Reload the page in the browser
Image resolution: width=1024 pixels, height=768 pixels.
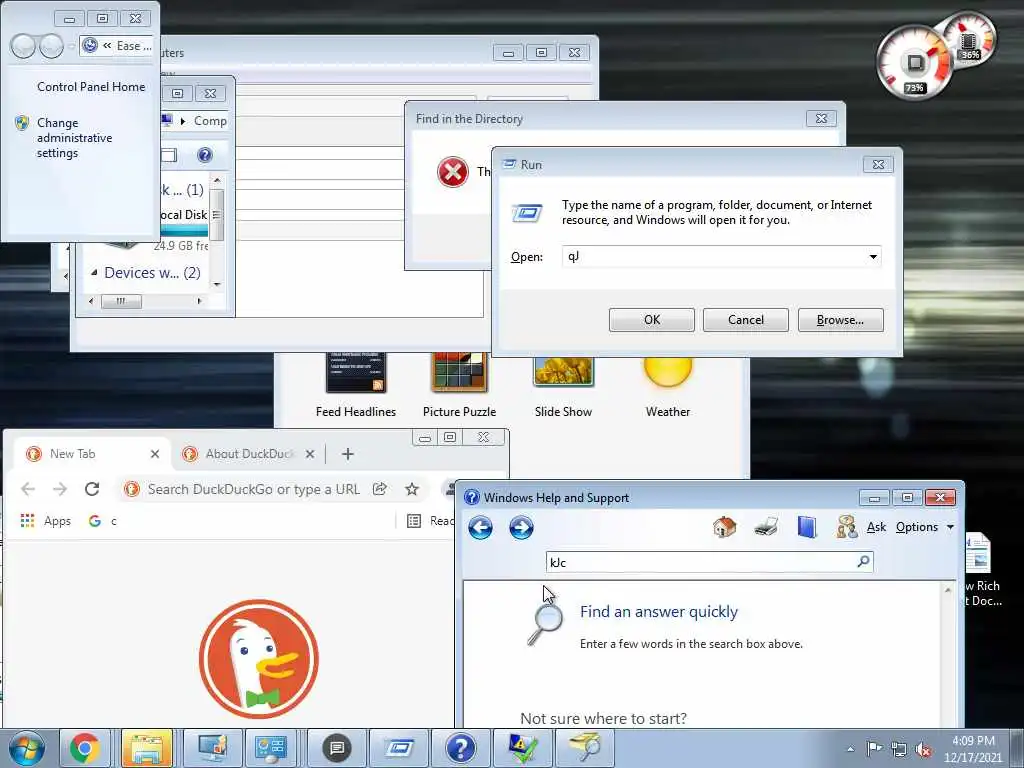(x=92, y=489)
